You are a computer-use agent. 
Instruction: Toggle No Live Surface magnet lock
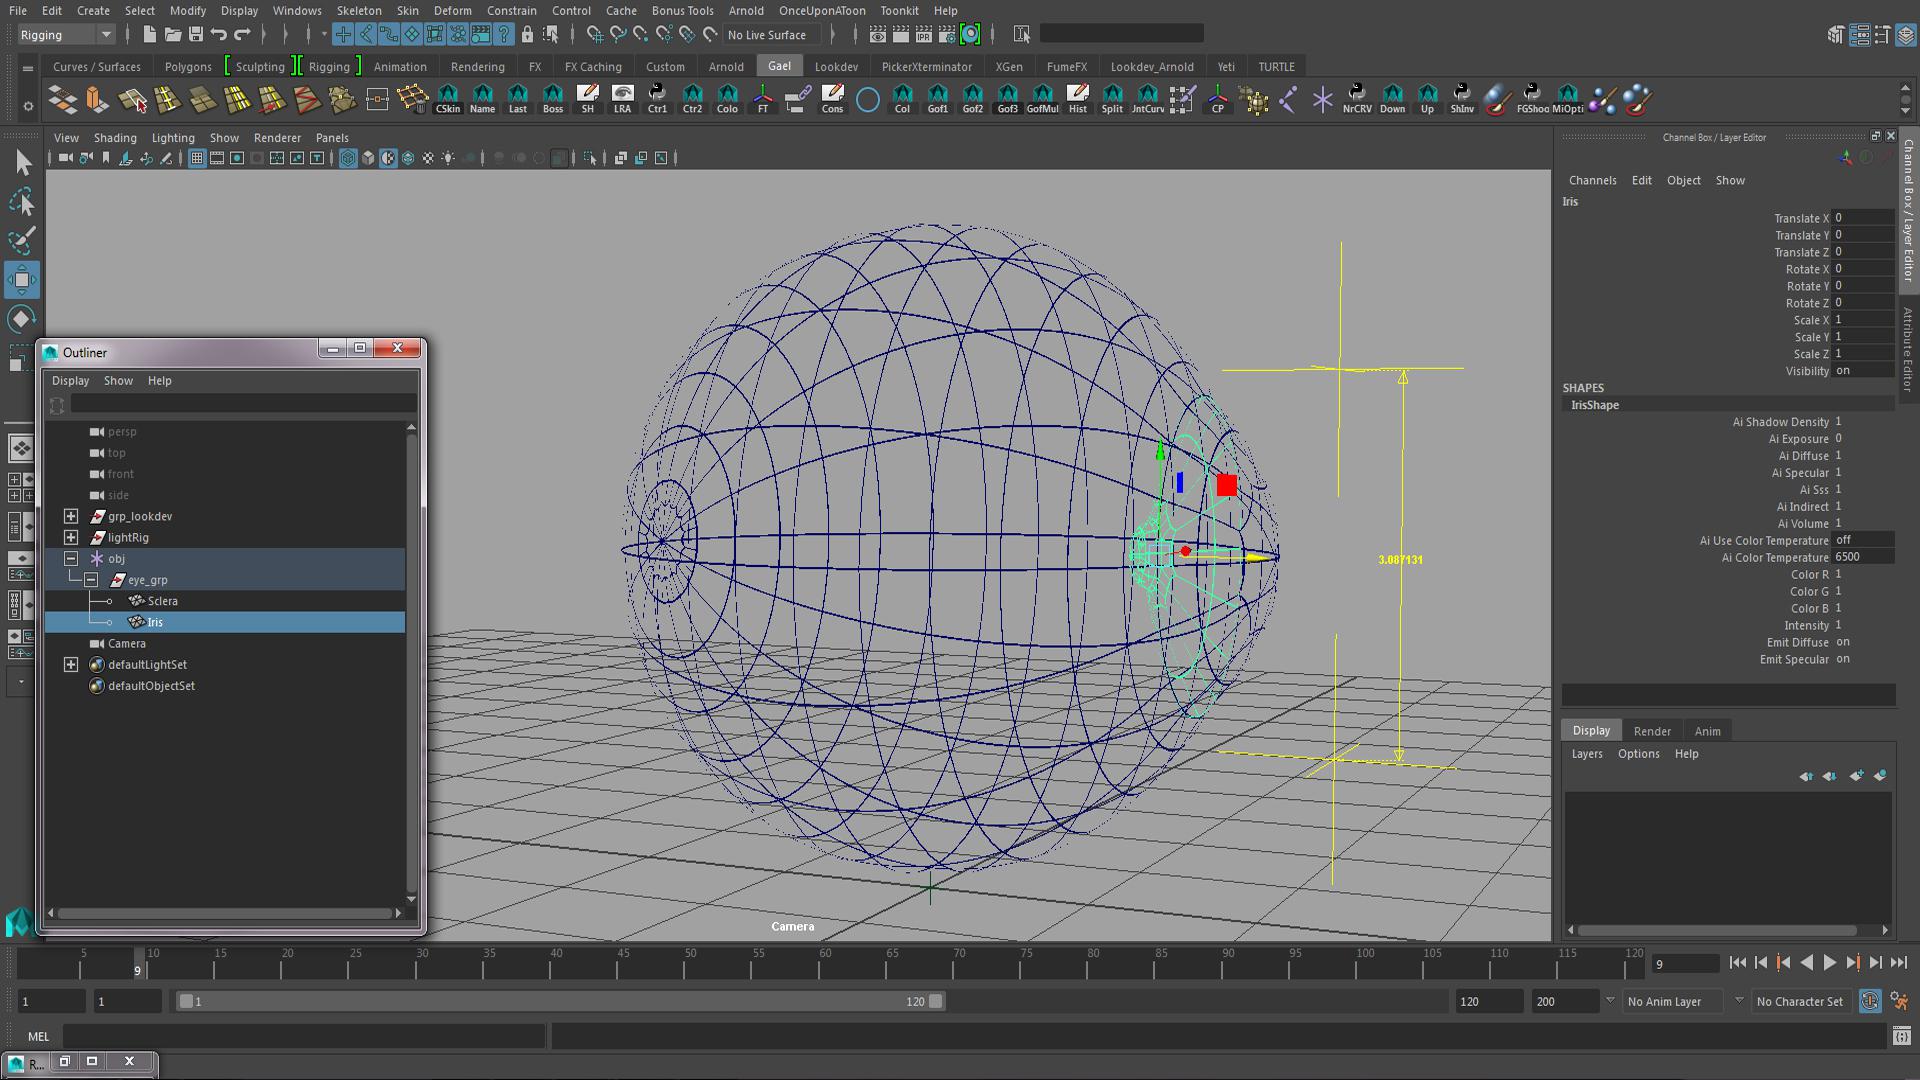click(x=710, y=34)
